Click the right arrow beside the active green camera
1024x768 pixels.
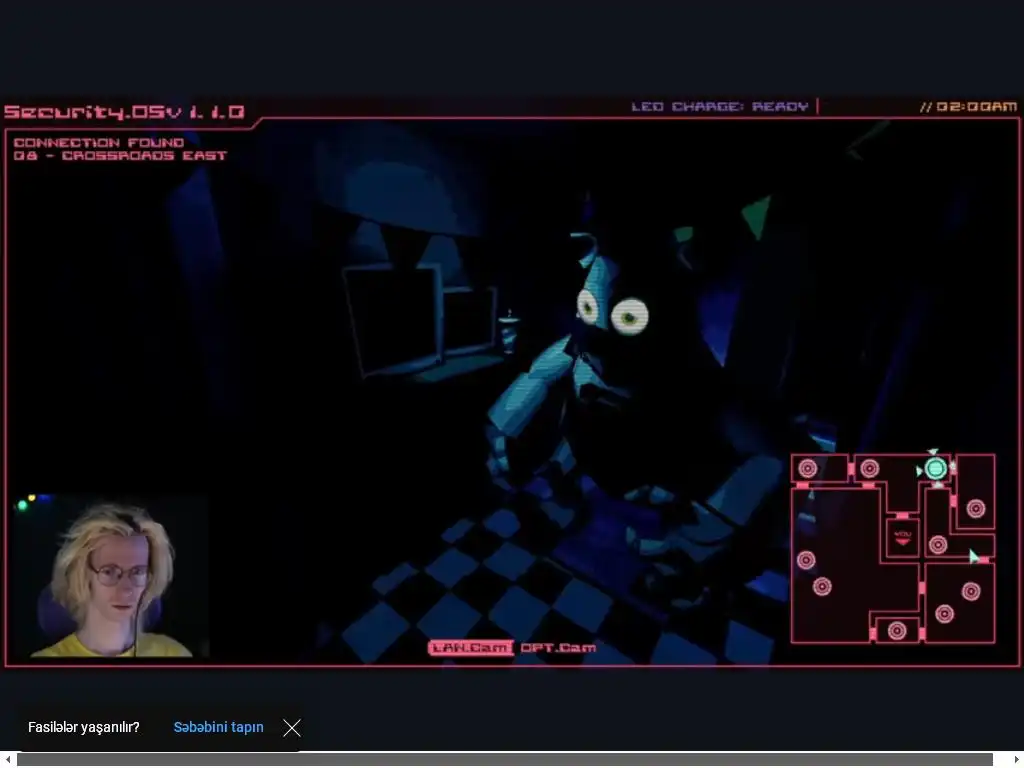(x=953, y=468)
